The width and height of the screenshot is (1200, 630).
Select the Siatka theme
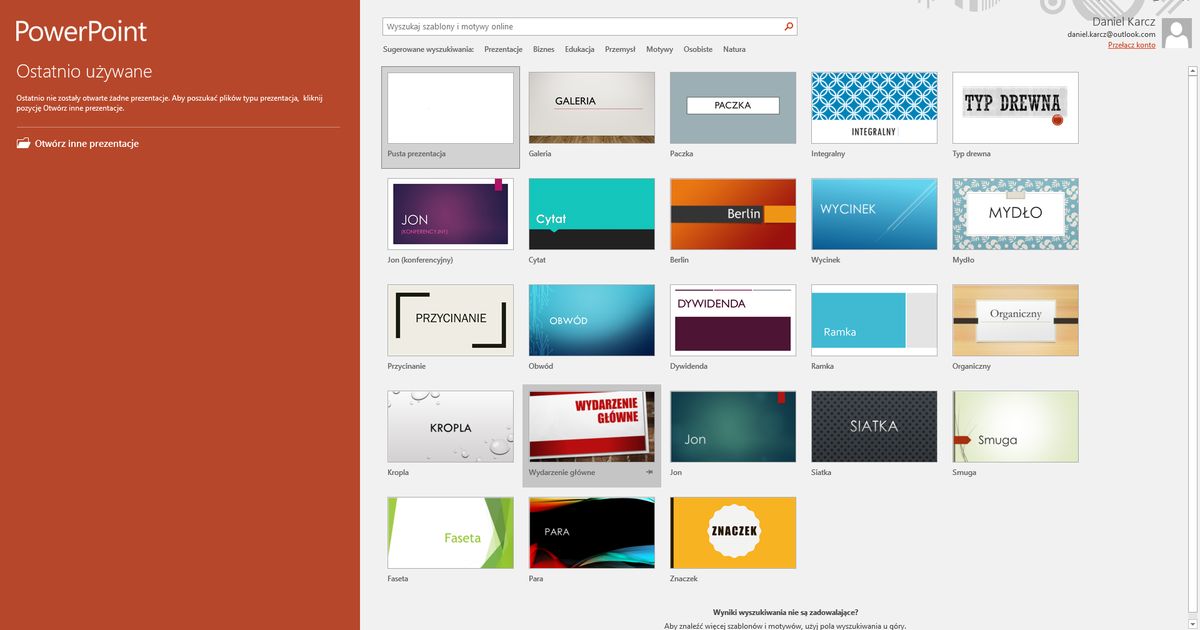[x=873, y=425]
